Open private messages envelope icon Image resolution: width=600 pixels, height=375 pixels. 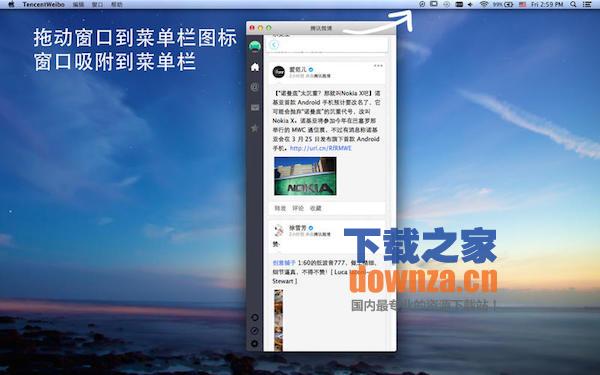(255, 108)
